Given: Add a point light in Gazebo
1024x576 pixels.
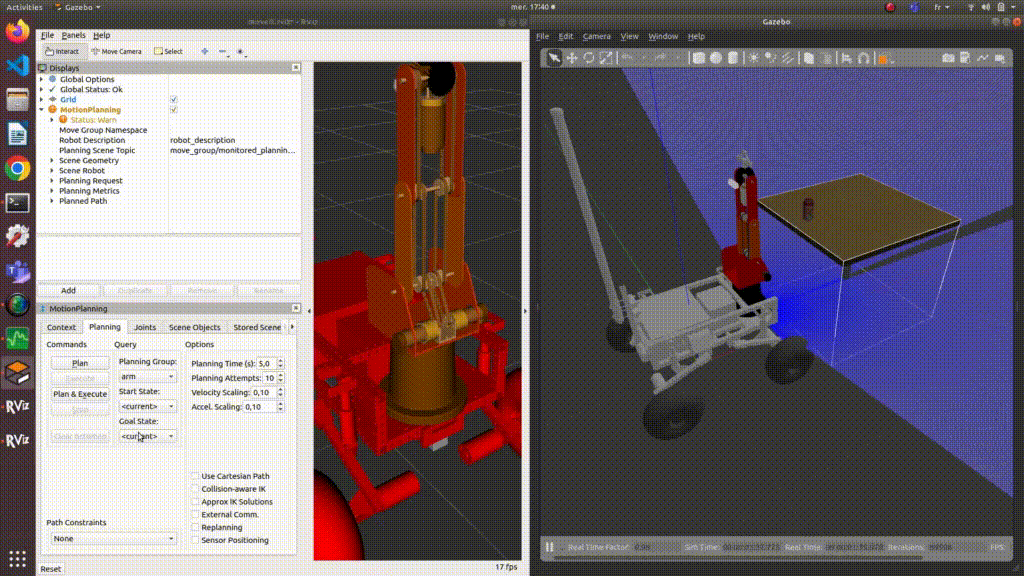Looking at the screenshot, I should 754,58.
